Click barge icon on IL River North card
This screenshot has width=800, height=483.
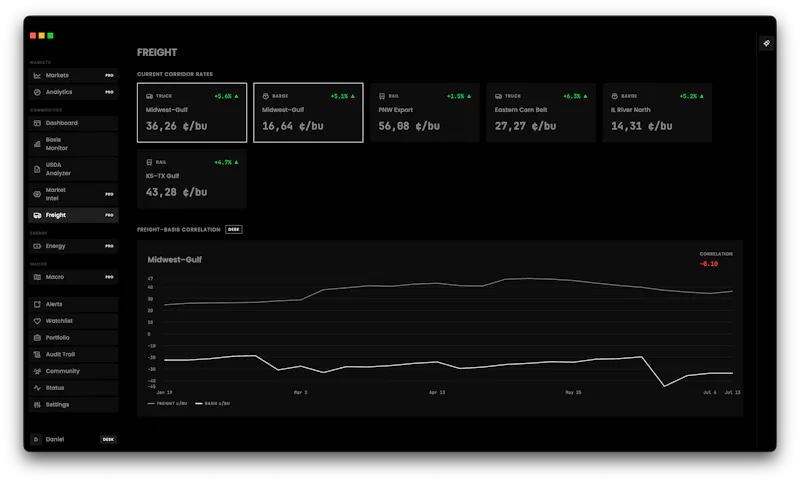(x=615, y=96)
